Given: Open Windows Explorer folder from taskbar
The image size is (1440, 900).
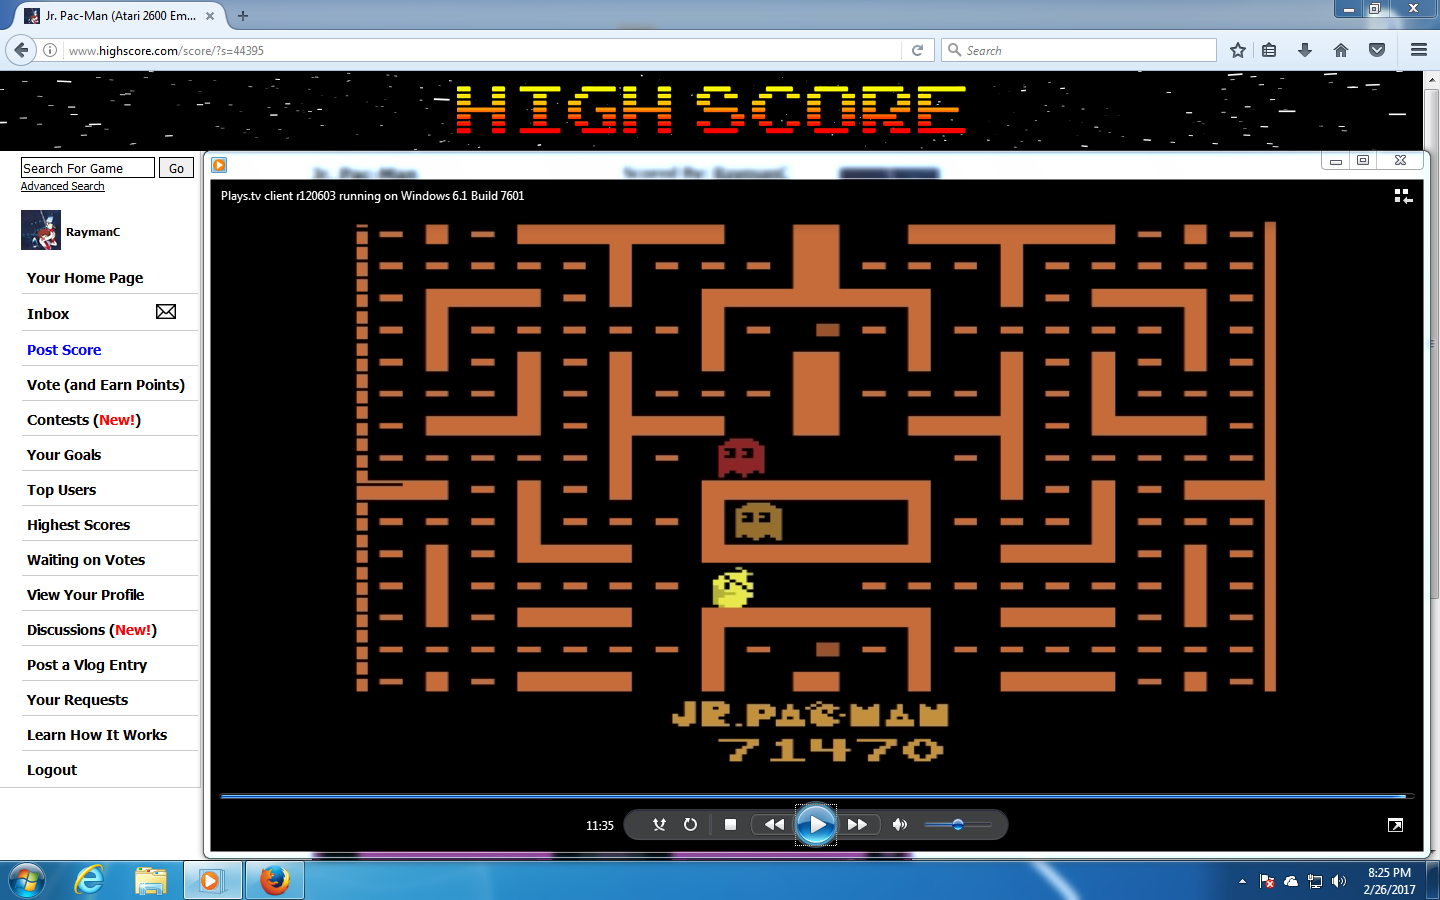Looking at the screenshot, I should pos(151,880).
